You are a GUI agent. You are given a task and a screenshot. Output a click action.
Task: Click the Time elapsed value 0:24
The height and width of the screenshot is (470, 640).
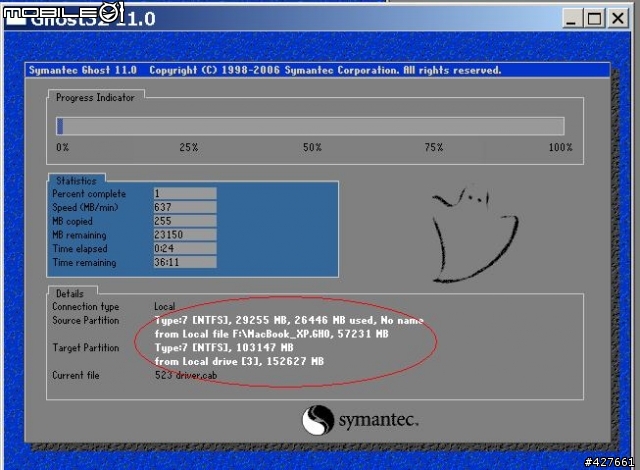[x=185, y=248]
